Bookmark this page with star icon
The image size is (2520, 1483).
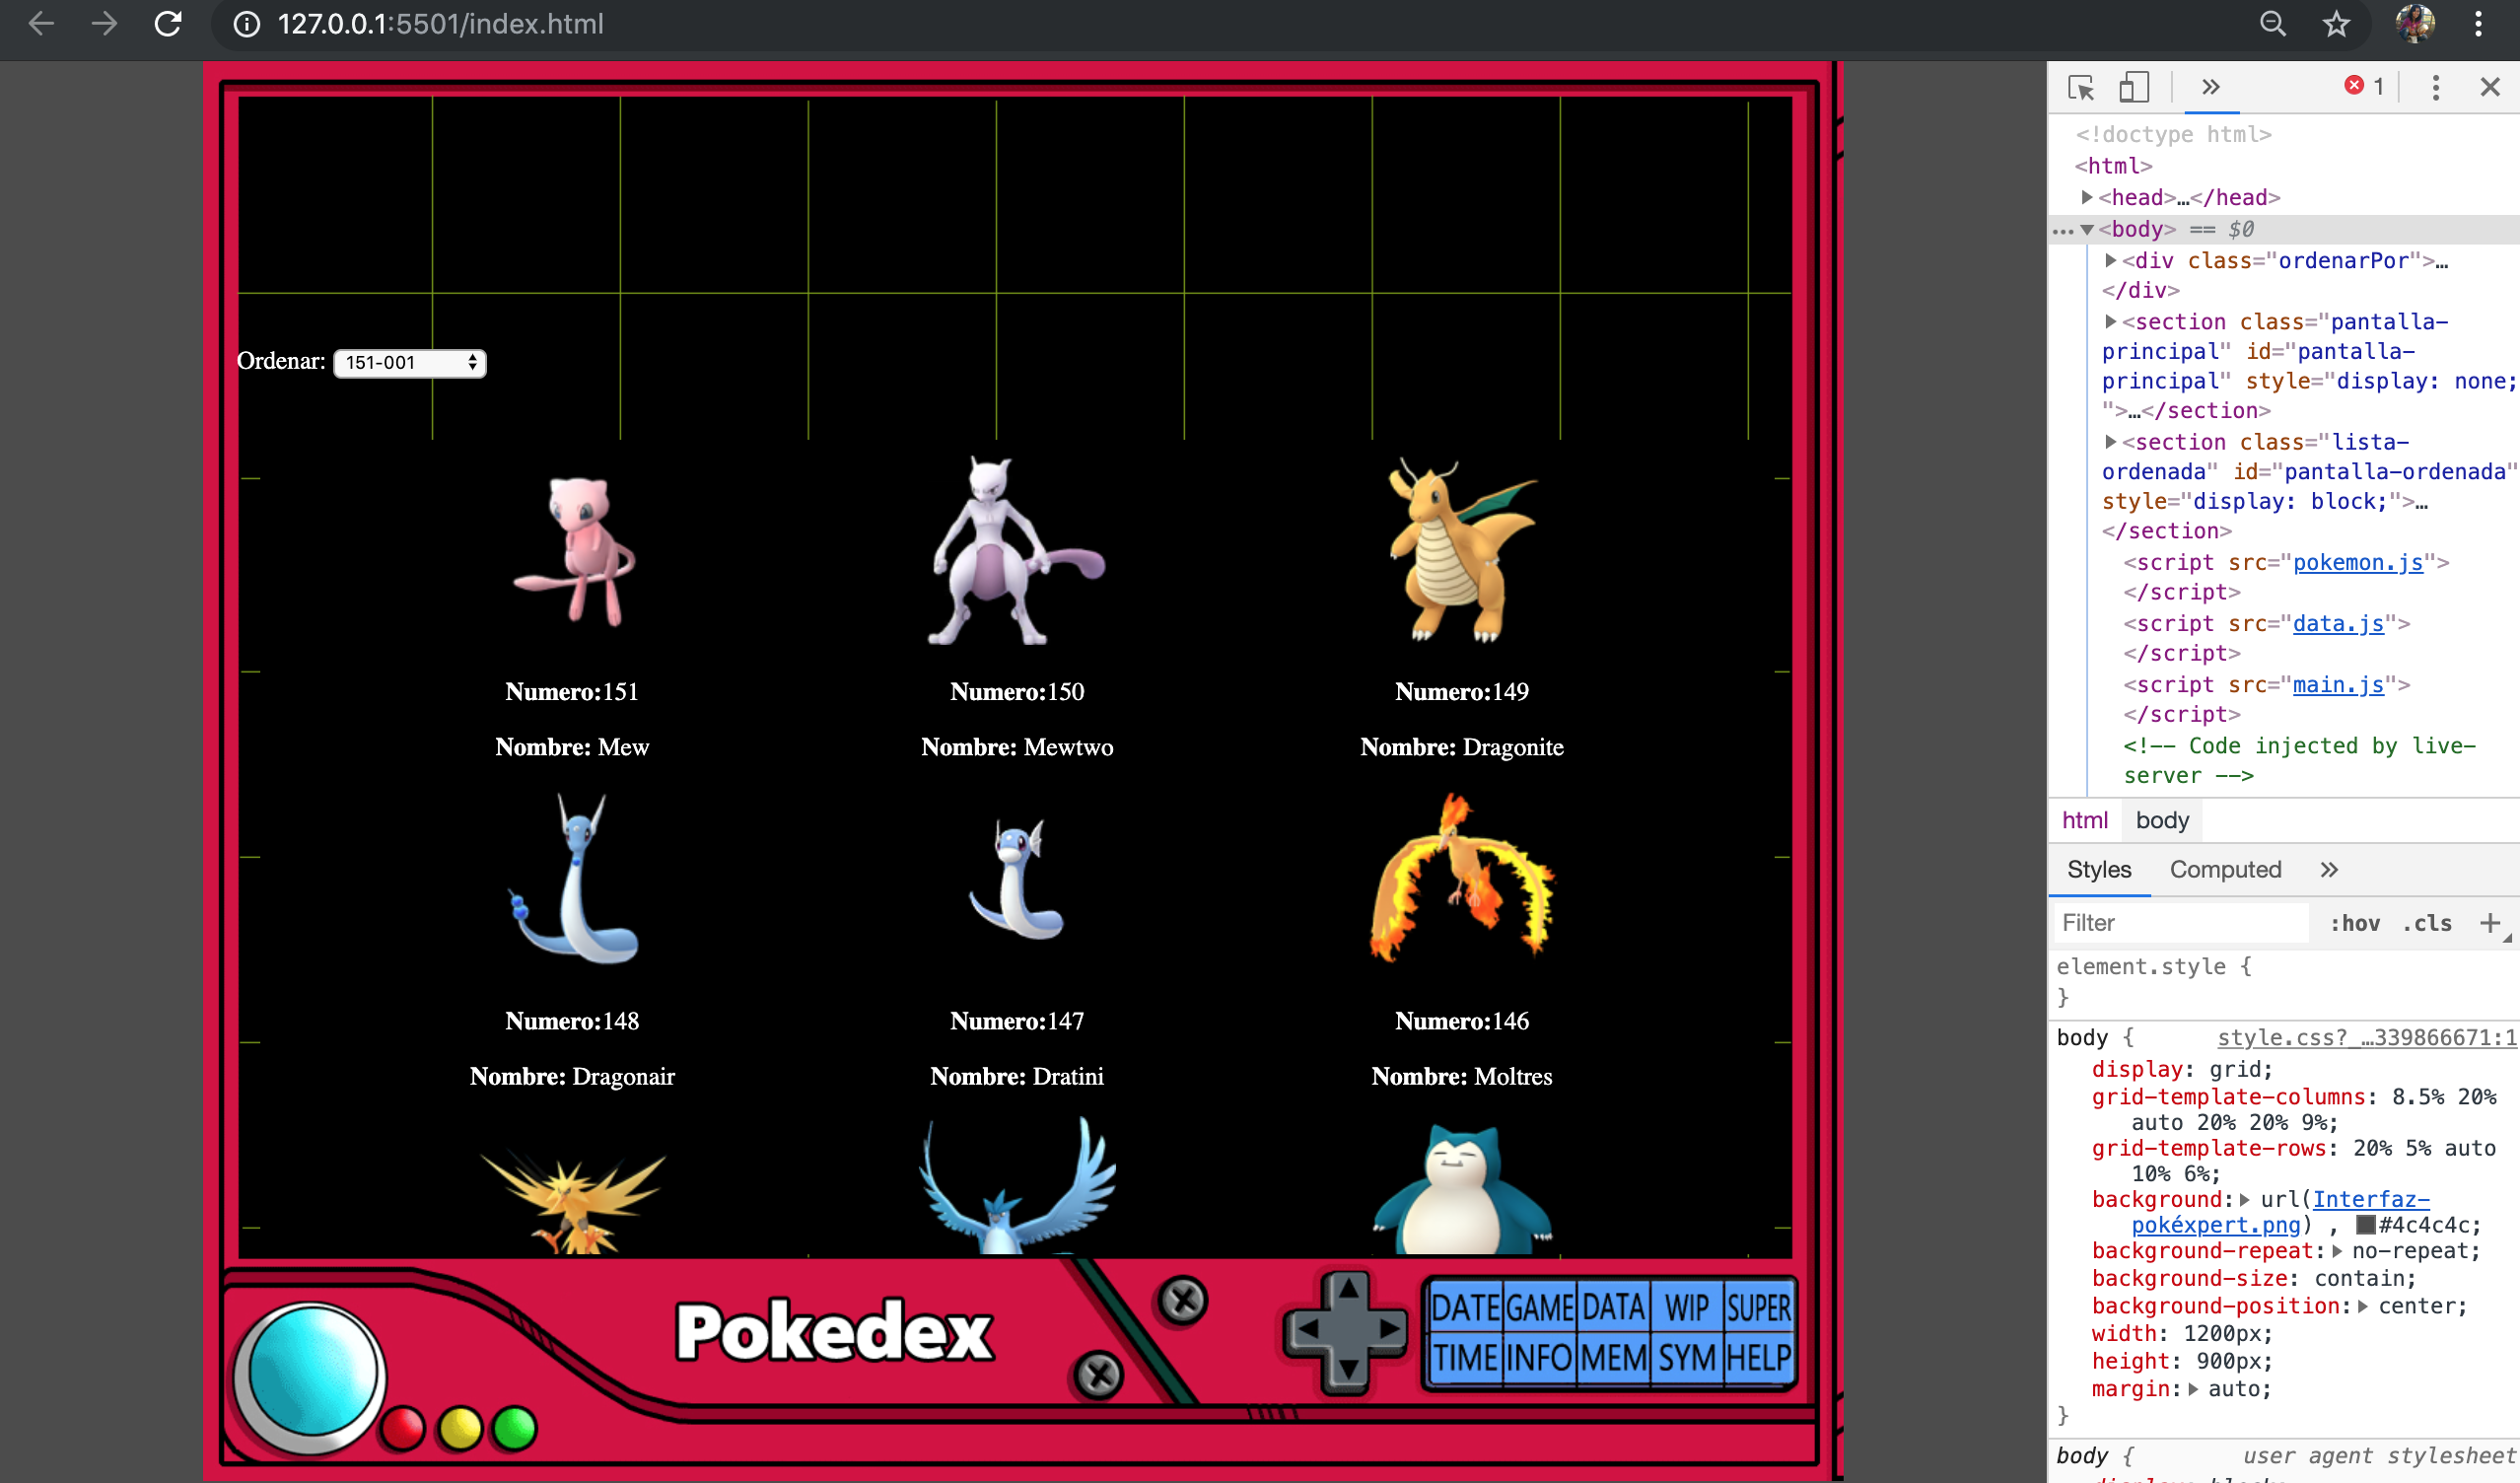2335,24
